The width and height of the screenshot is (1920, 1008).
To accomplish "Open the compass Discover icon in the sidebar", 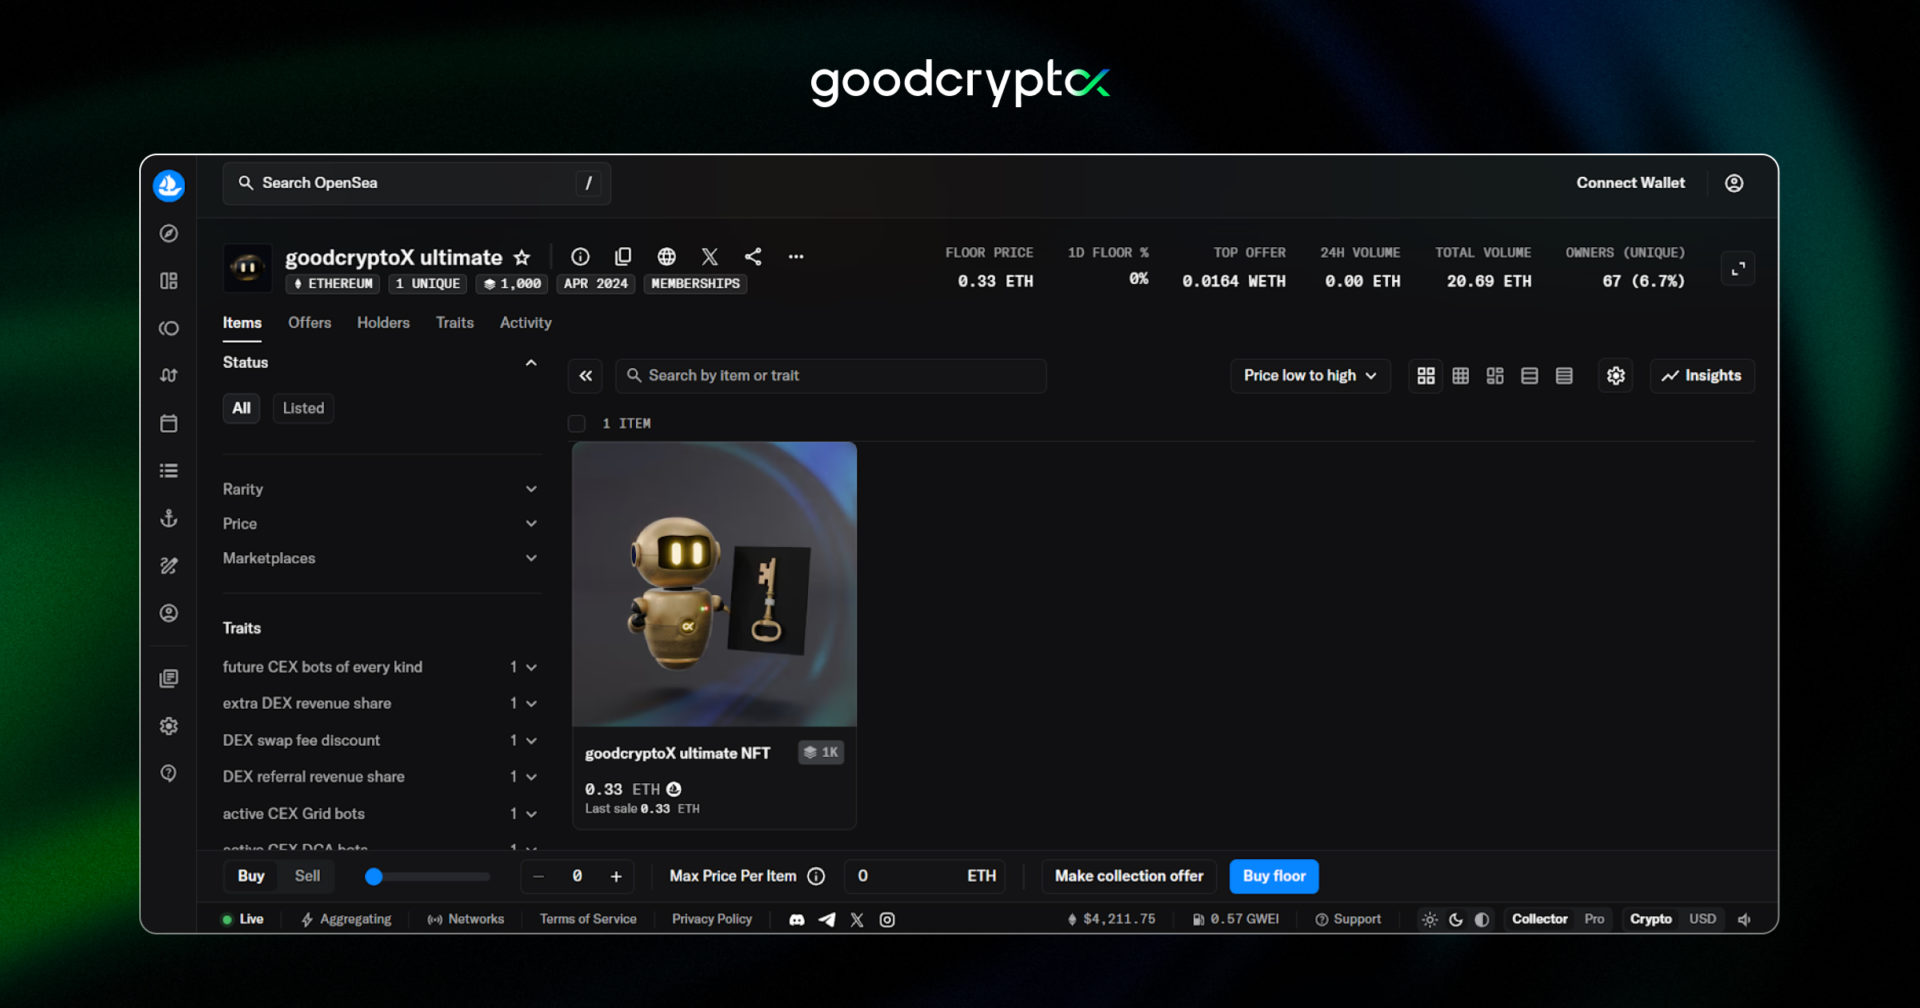I will [169, 233].
